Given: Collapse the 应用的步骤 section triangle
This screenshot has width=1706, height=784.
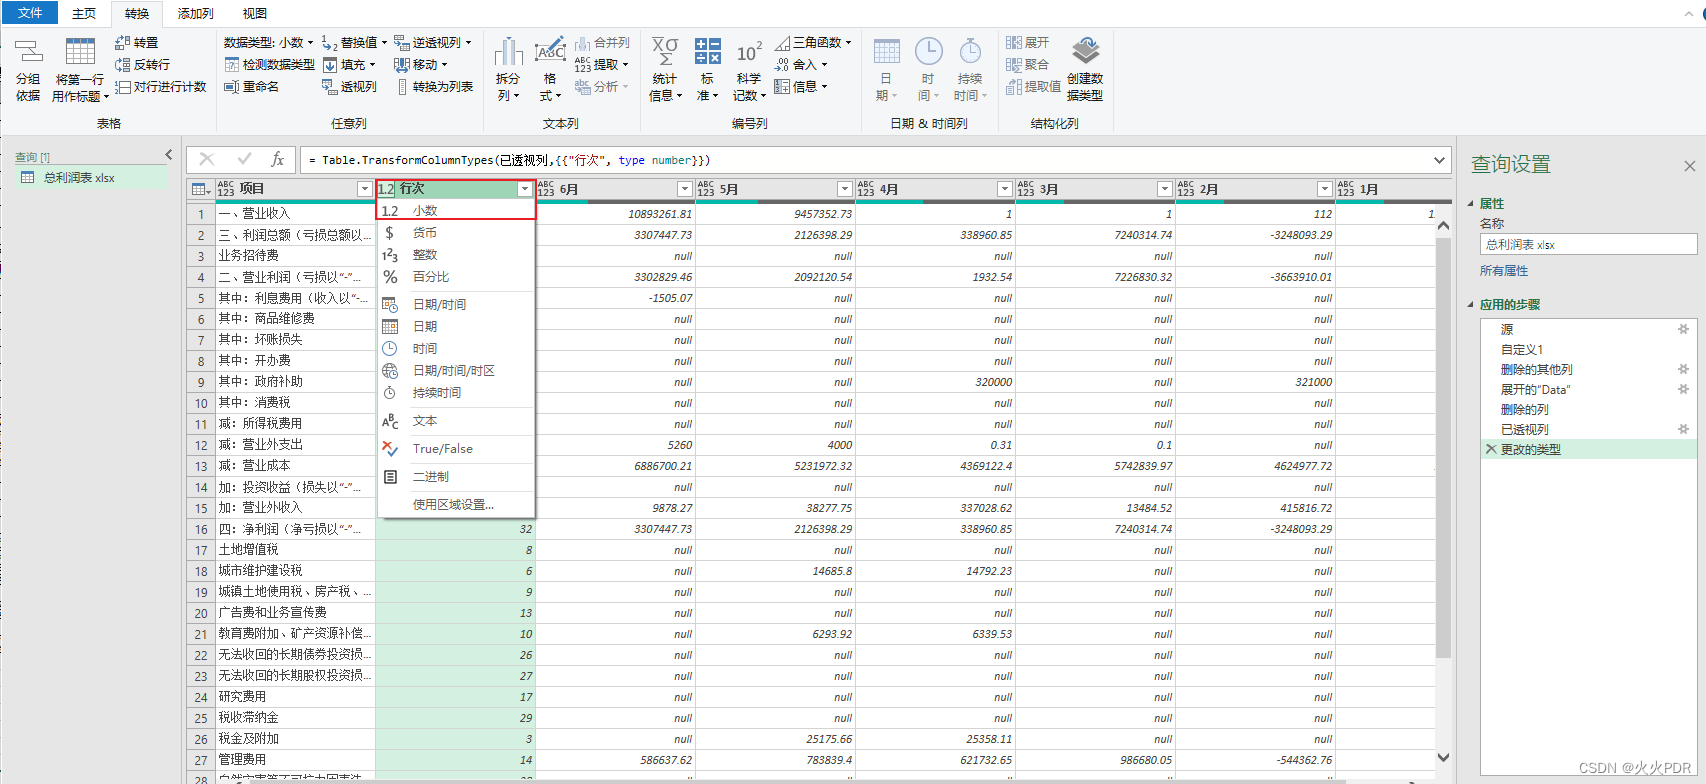Looking at the screenshot, I should pos(1471,305).
